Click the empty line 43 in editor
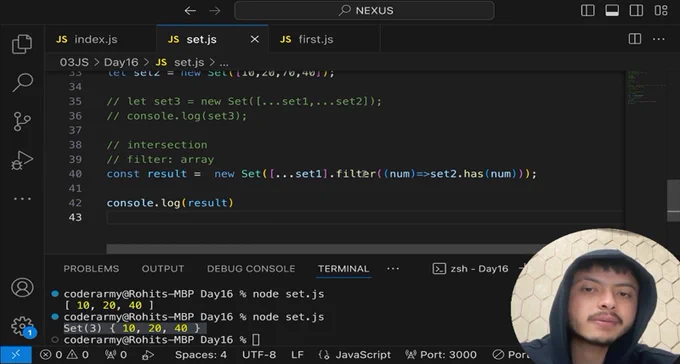The image size is (680, 364). click(x=364, y=217)
